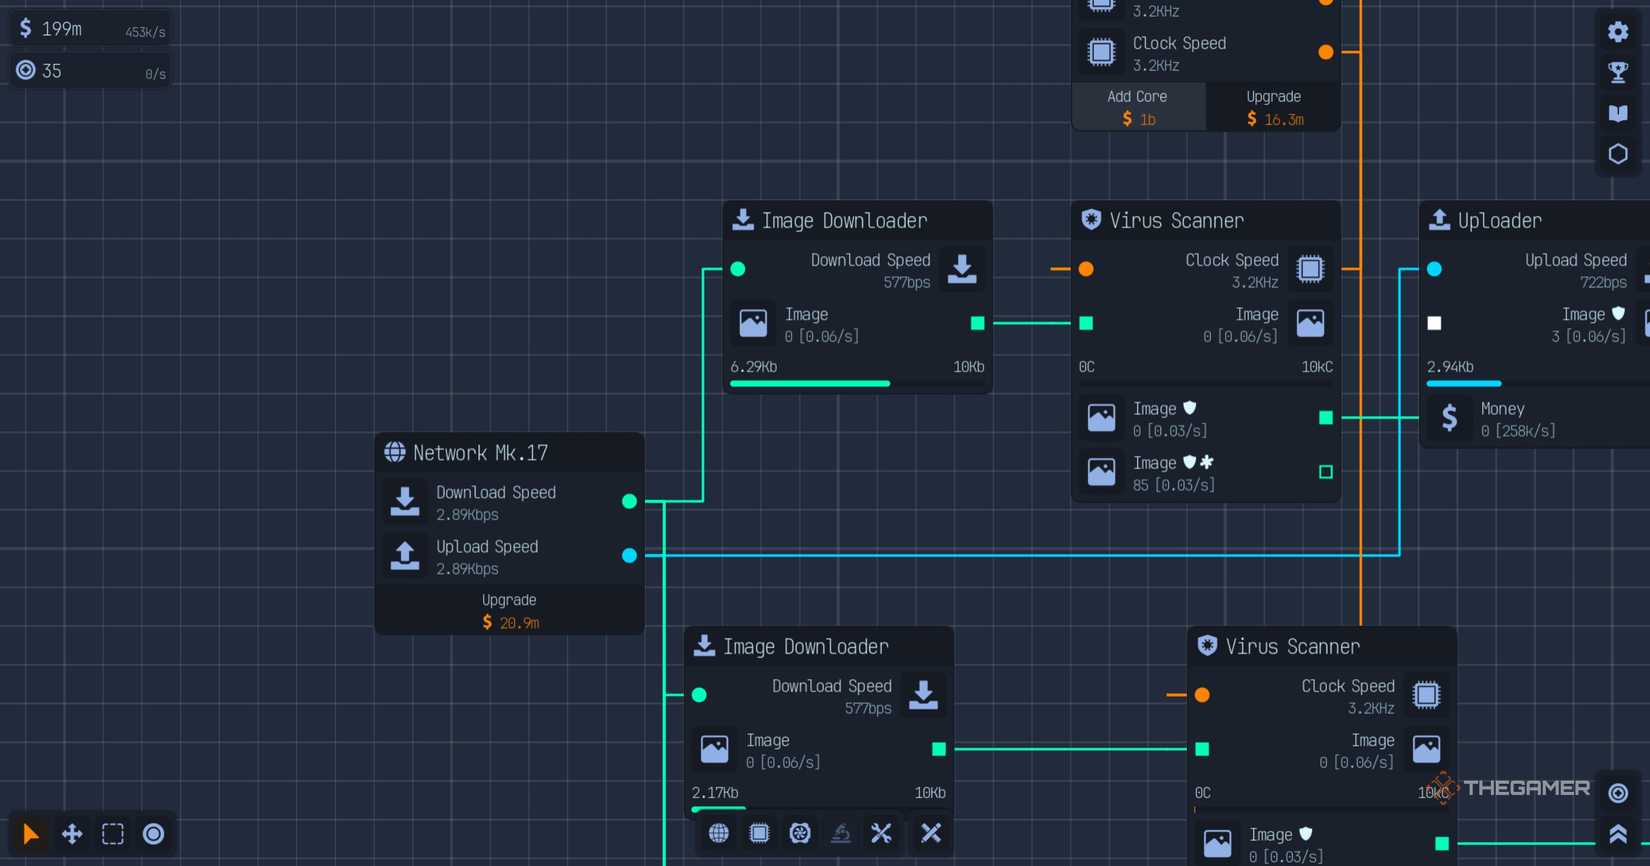The image size is (1650, 866).
Task: Click the Uploader's white Image input port
Action: tap(1434, 323)
